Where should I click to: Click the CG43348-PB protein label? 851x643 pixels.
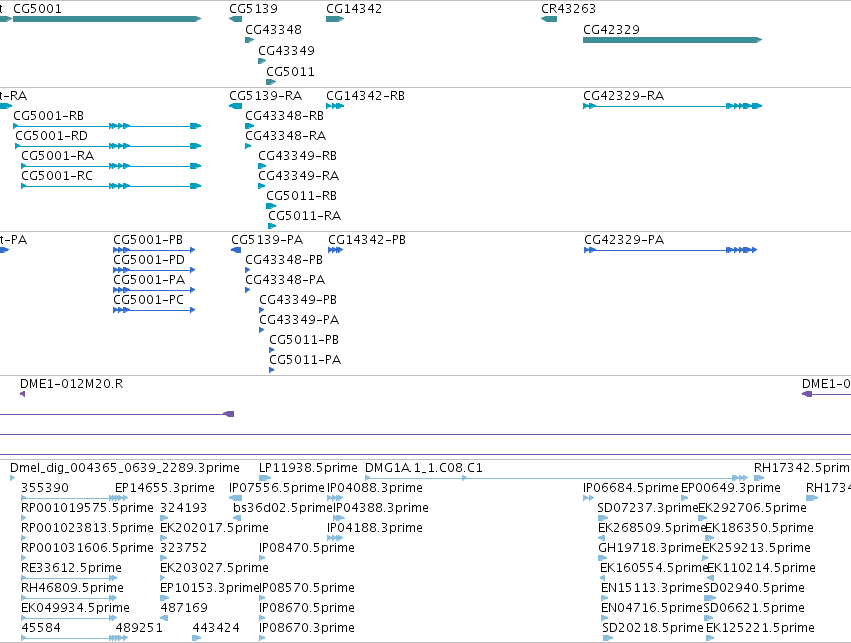point(284,260)
